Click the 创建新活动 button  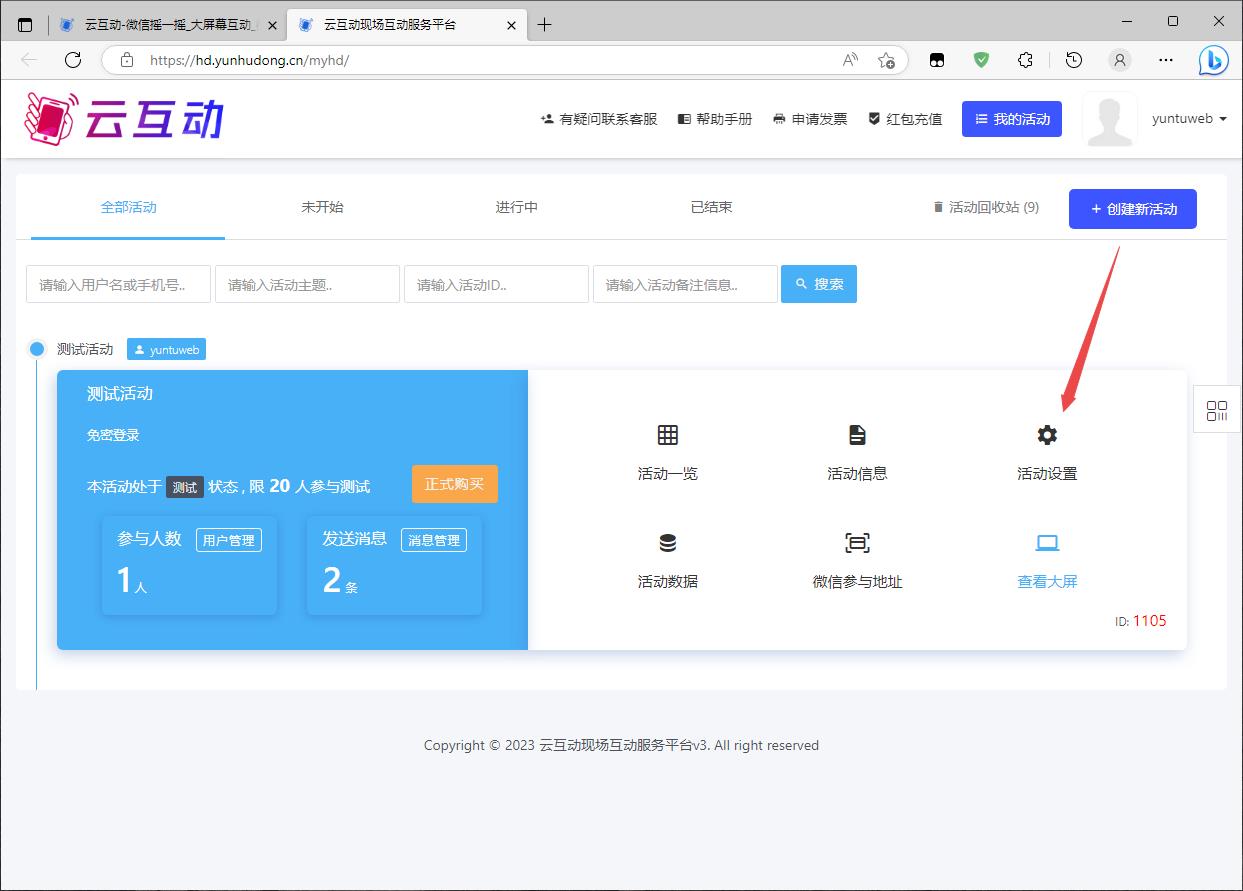coord(1132,209)
